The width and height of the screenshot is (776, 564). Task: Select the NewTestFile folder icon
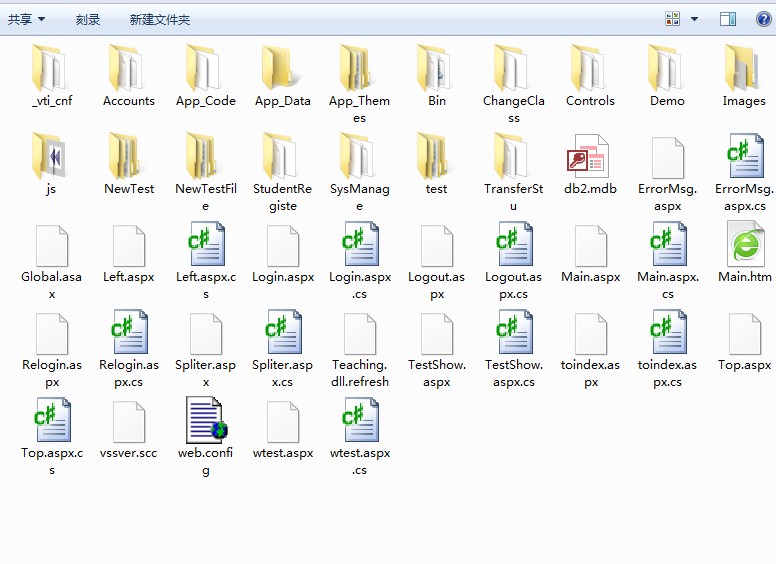coord(204,156)
